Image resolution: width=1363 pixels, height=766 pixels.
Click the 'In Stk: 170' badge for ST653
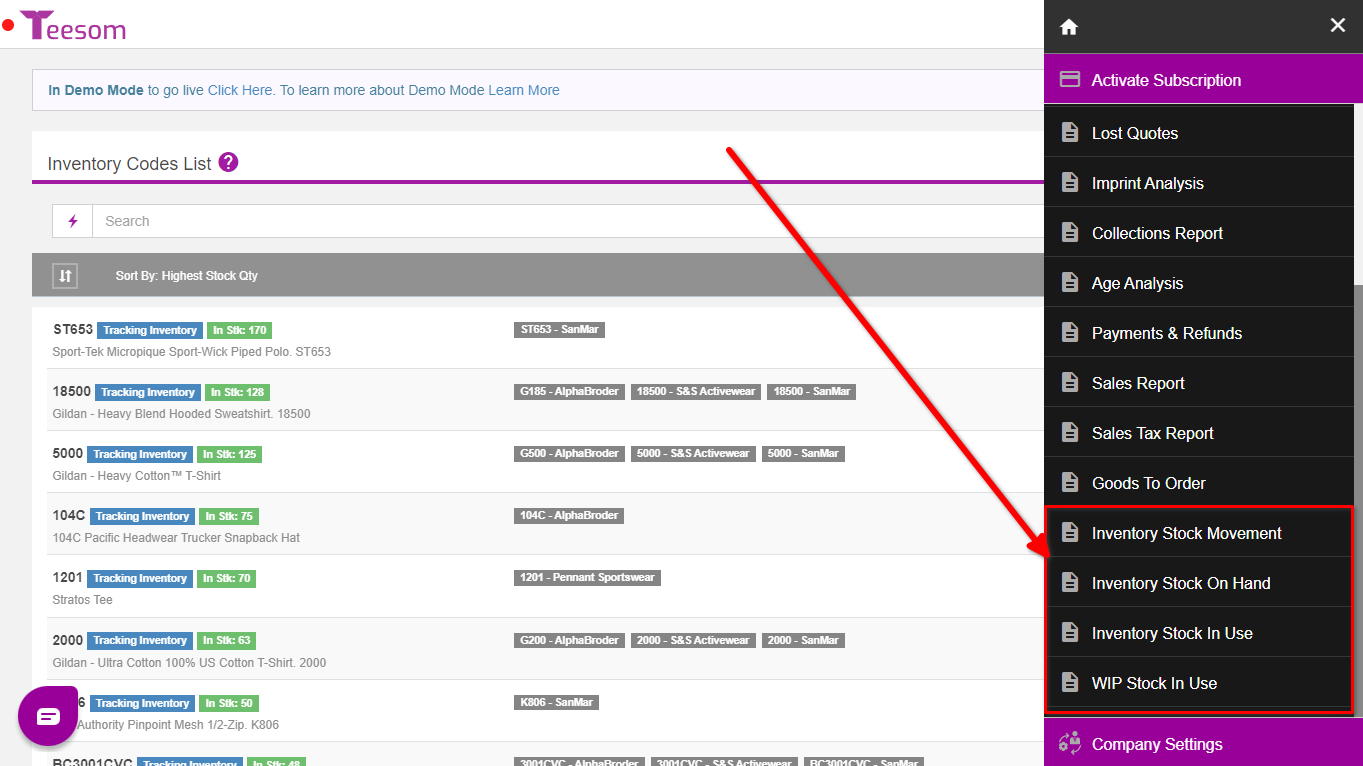coord(239,330)
